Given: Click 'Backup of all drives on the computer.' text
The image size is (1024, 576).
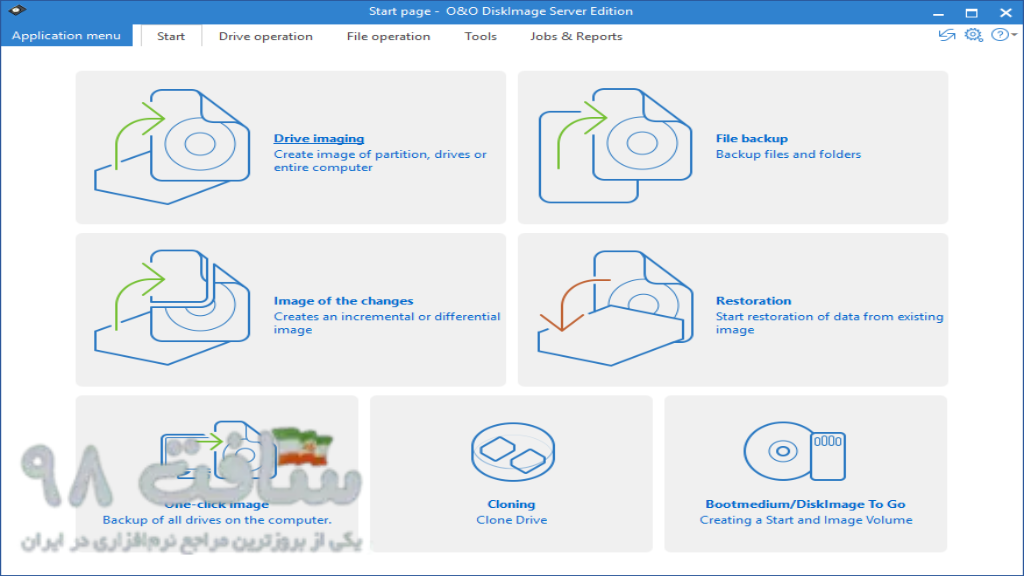Looking at the screenshot, I should (x=217, y=520).
